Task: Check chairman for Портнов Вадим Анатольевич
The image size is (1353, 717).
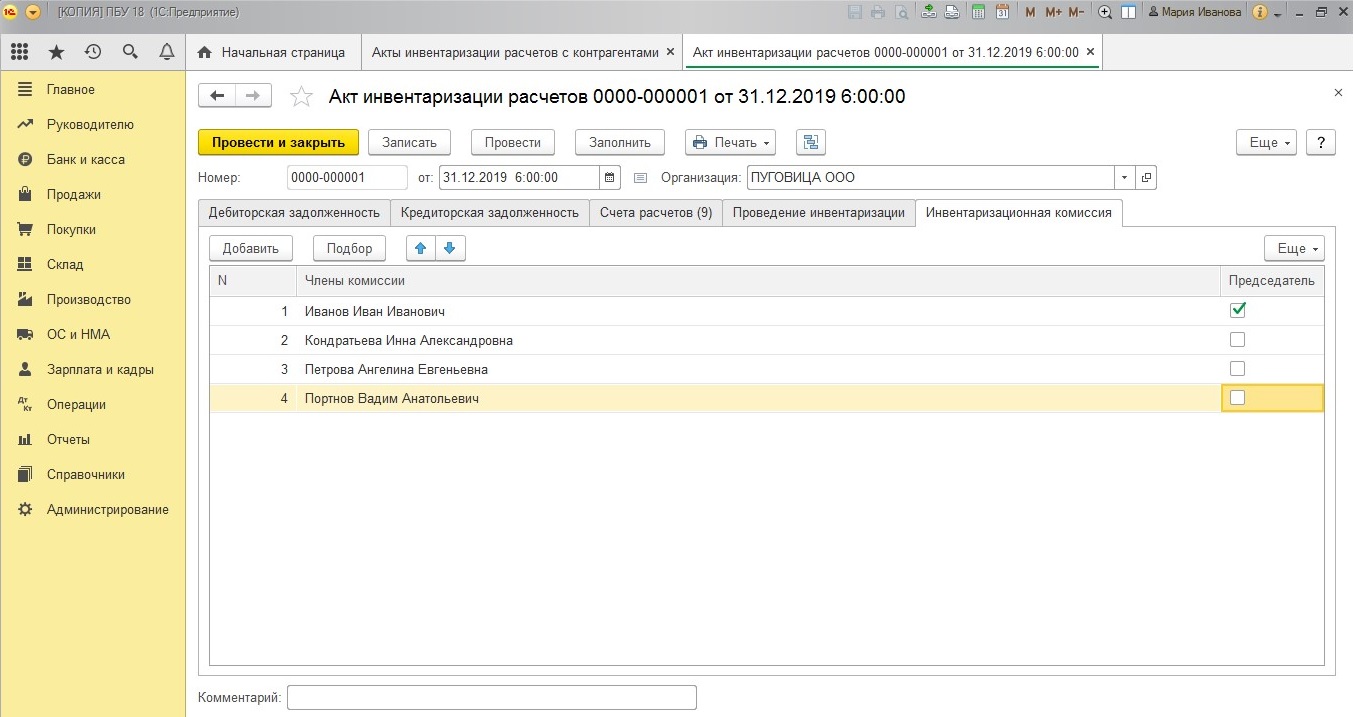Action: click(1238, 397)
